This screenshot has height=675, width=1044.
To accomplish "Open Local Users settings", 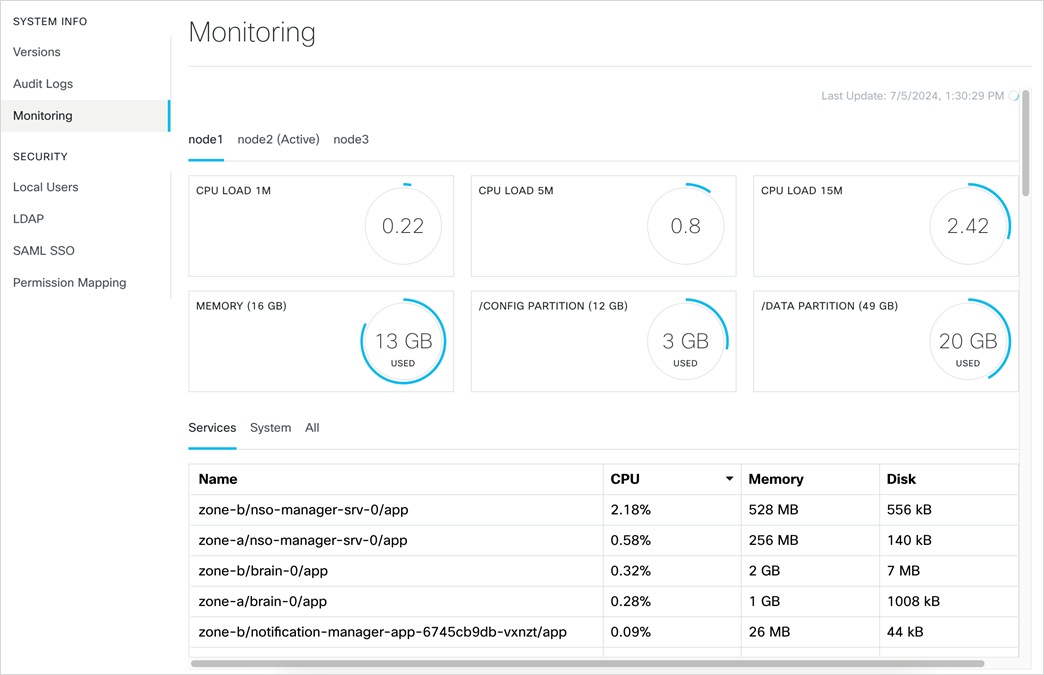I will 45,187.
